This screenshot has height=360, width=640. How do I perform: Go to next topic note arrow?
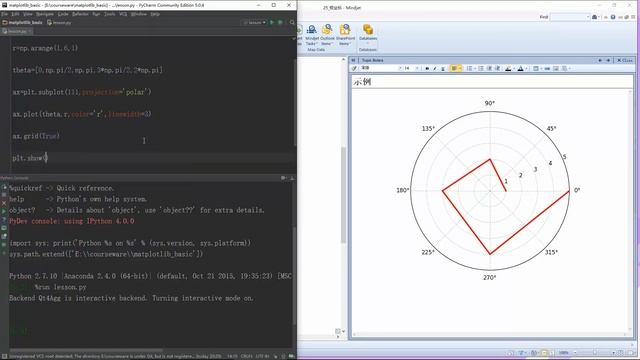coord(608,60)
